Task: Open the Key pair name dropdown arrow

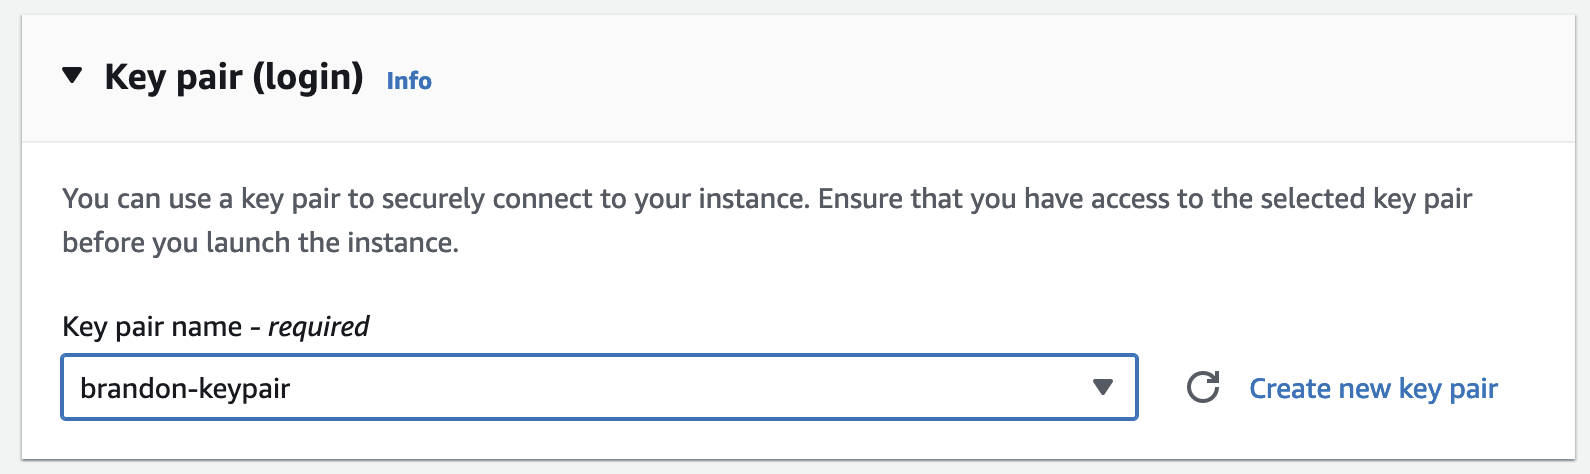Action: 1102,387
